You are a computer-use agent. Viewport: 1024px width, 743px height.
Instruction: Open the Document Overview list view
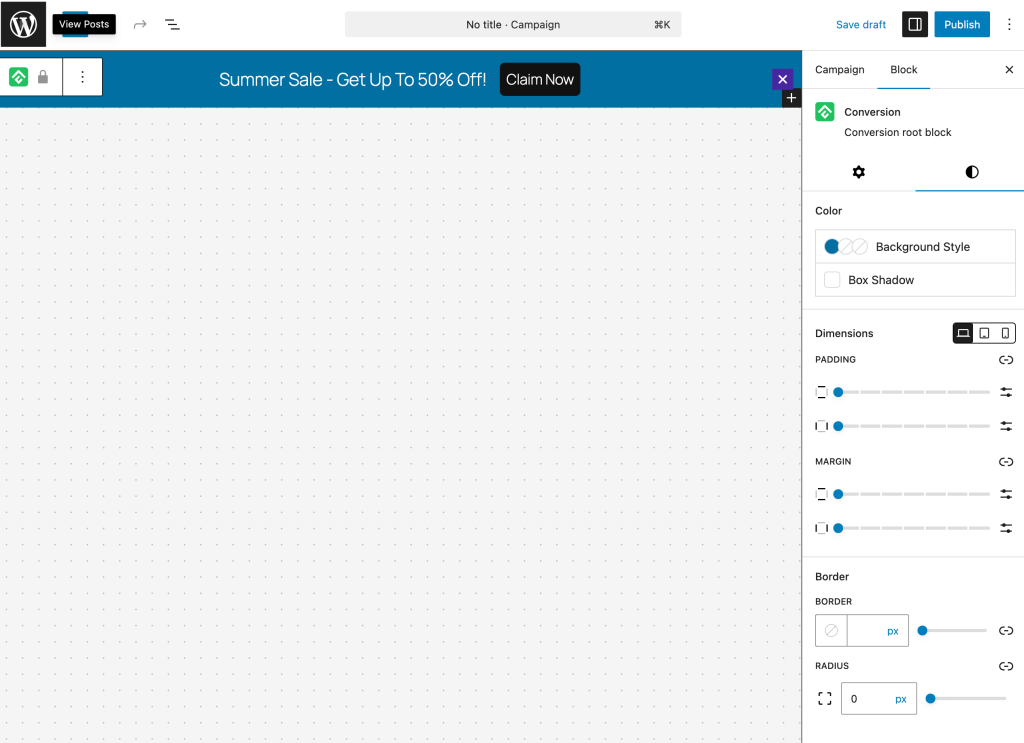click(x=172, y=24)
